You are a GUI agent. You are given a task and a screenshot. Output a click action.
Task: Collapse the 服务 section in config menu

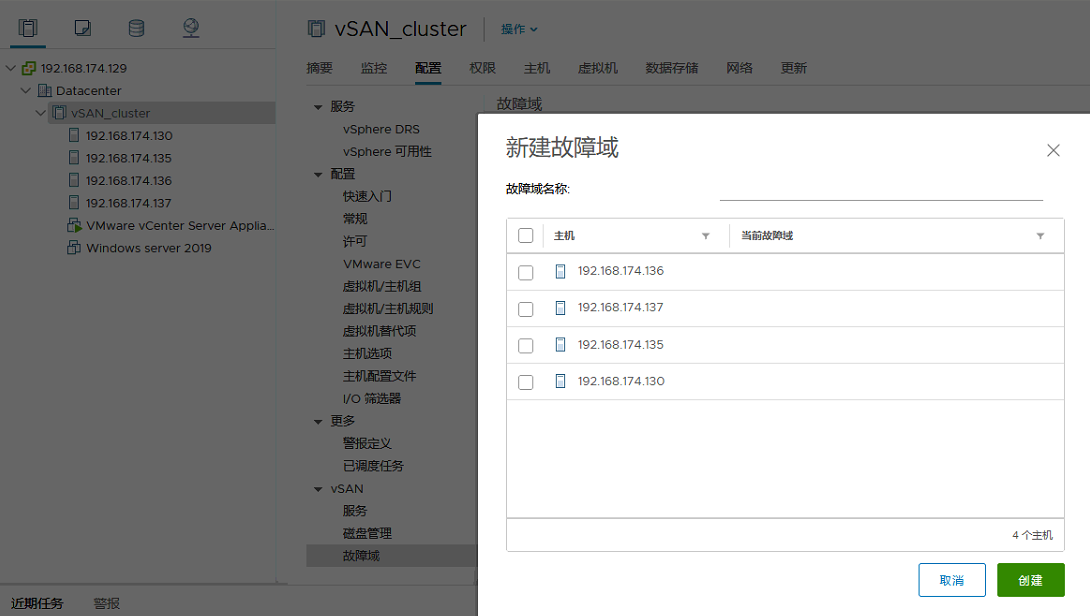click(318, 107)
